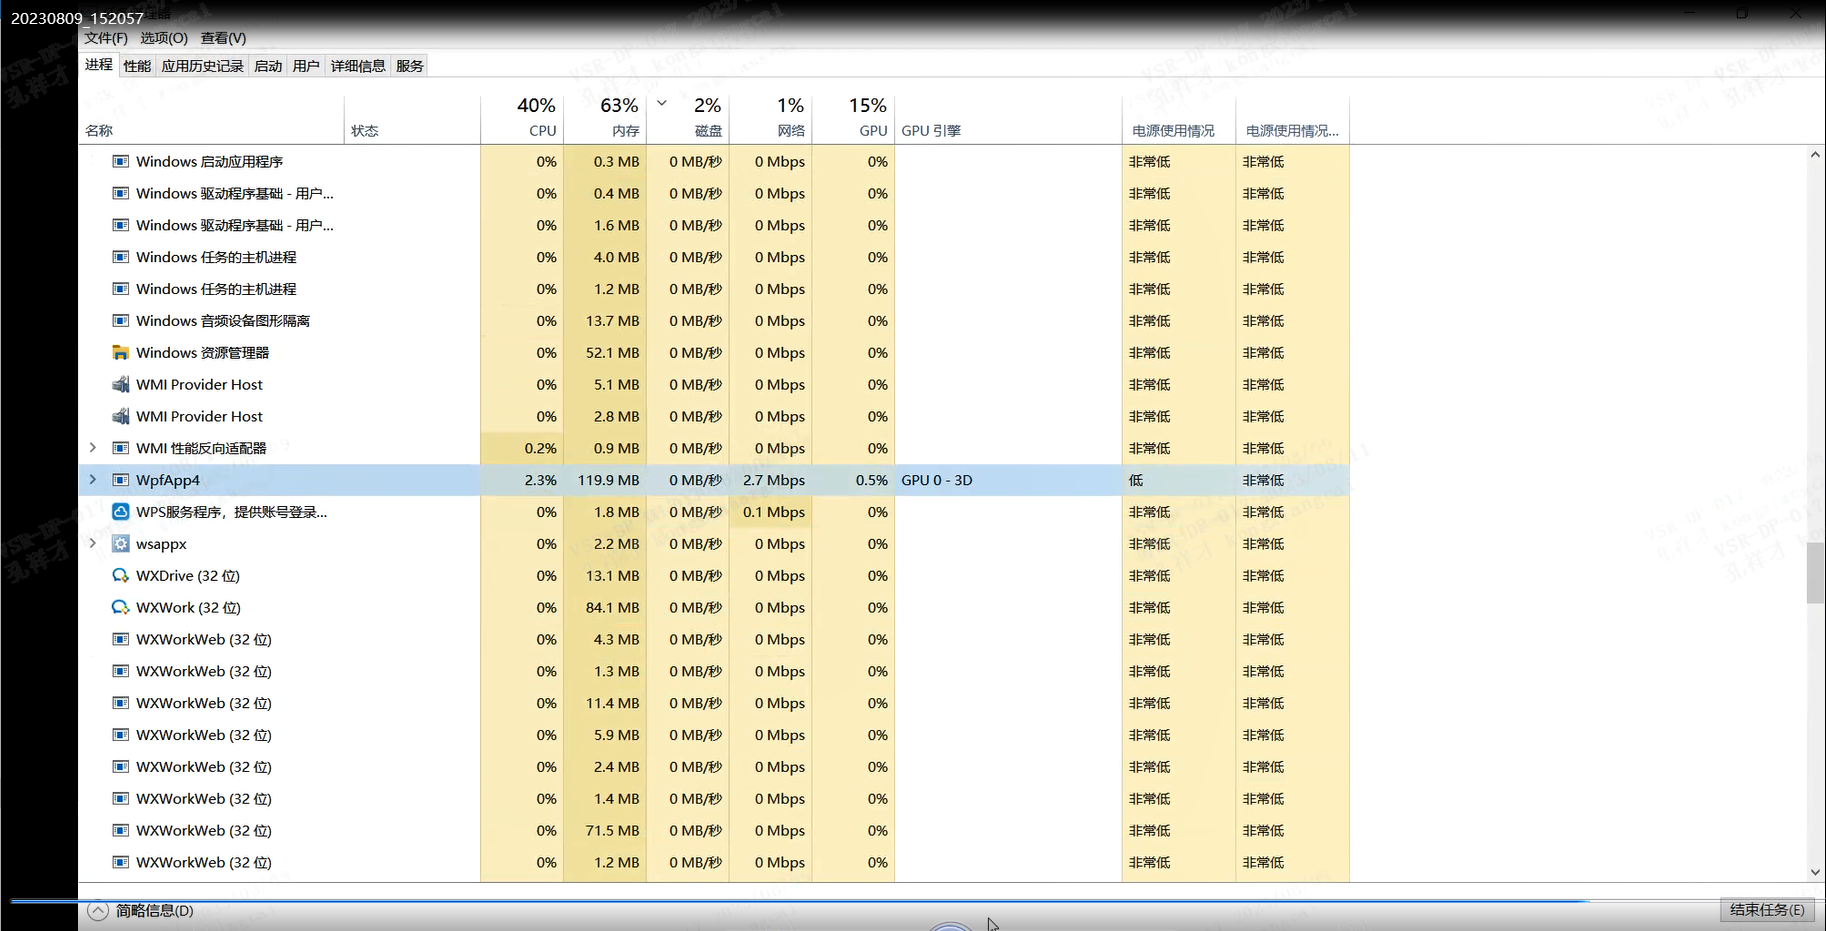Click the Windows 音频设备图形隔离 icon

120,321
